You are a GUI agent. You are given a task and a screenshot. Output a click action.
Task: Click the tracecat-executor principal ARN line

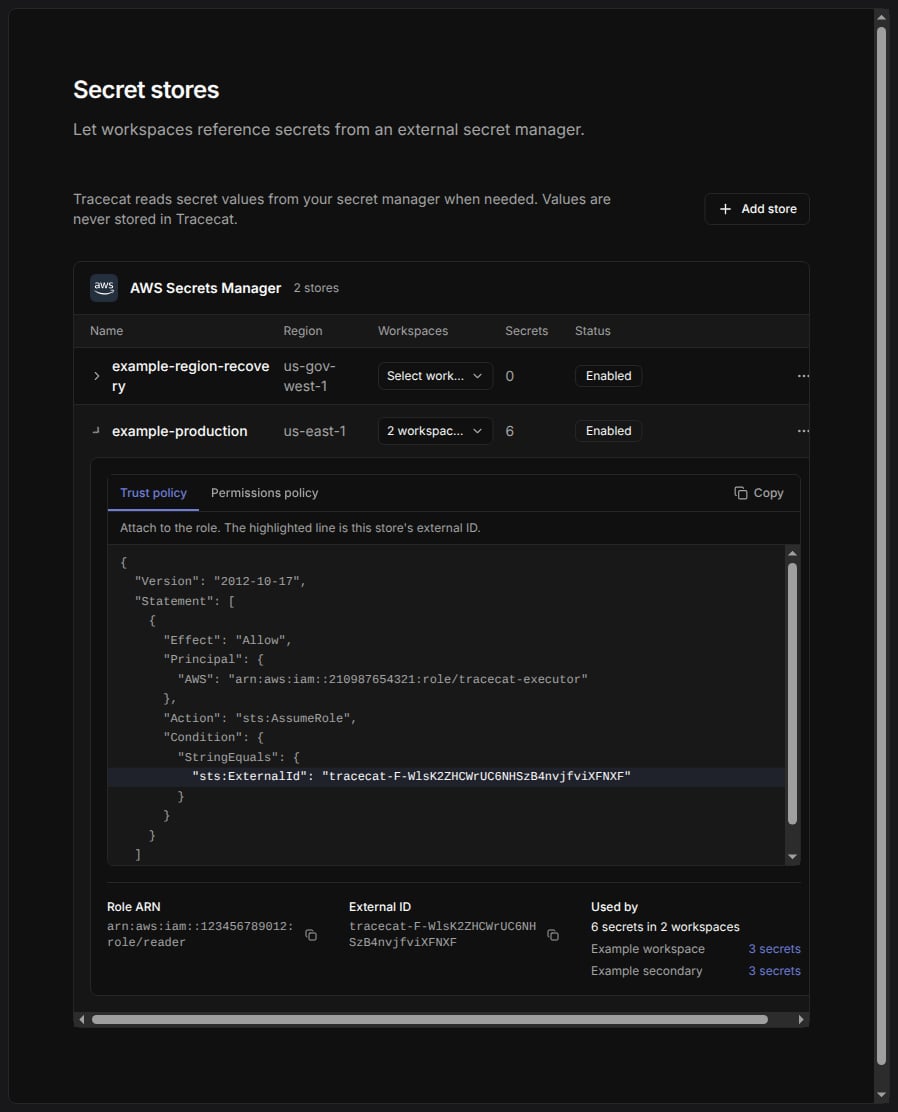pyautogui.click(x=382, y=679)
